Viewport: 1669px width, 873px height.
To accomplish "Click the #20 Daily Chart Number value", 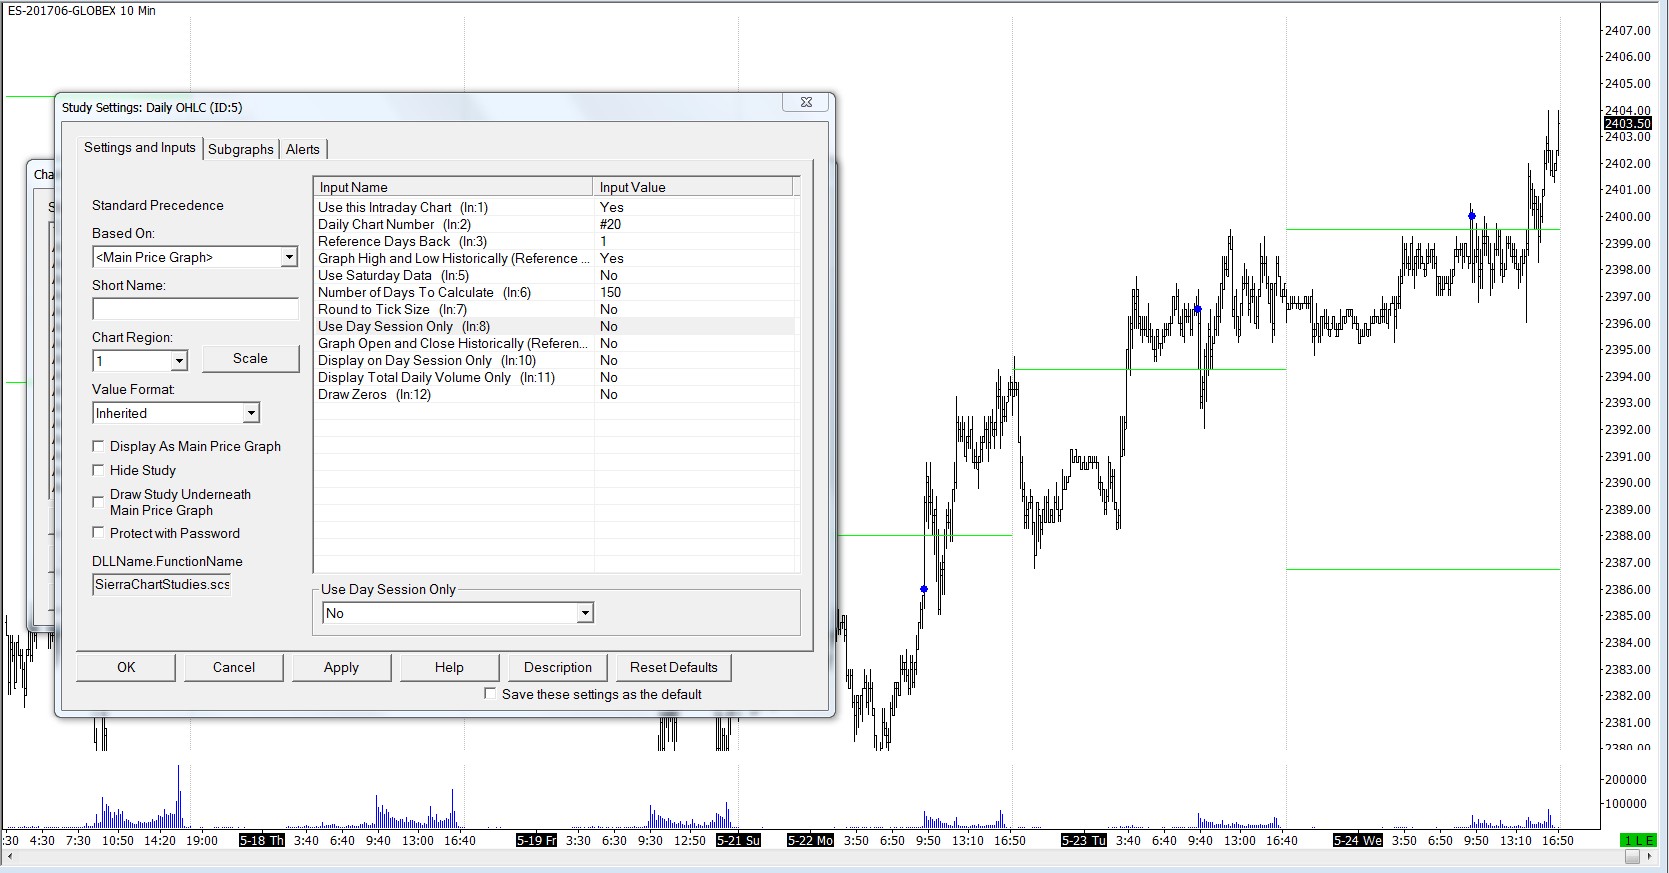I will point(610,224).
